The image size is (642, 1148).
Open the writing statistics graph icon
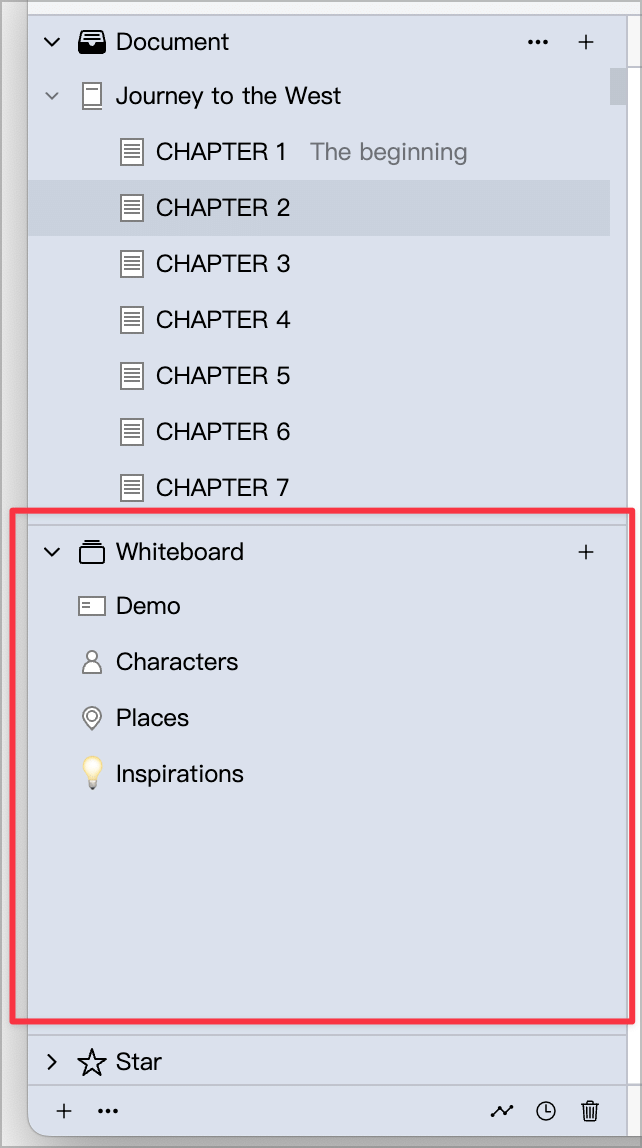[x=502, y=1111]
